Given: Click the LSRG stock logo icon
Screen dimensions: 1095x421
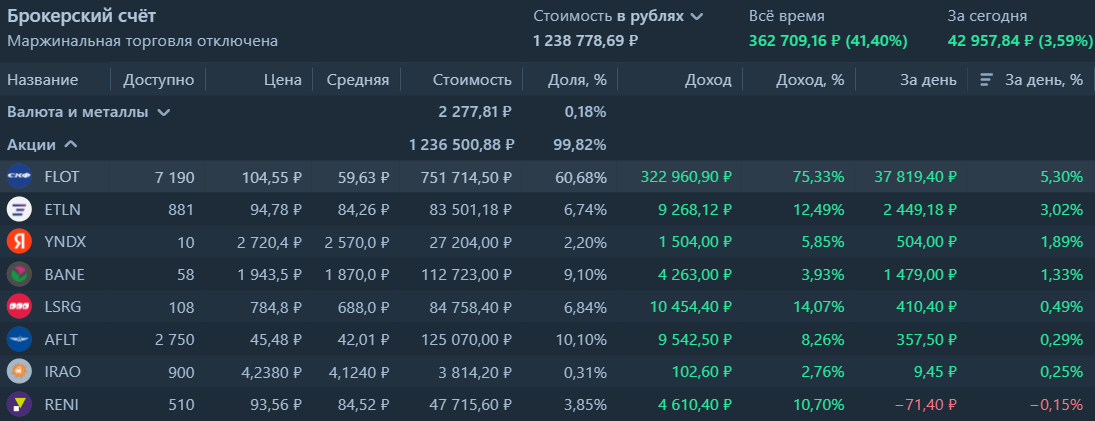Looking at the screenshot, I should tap(20, 306).
